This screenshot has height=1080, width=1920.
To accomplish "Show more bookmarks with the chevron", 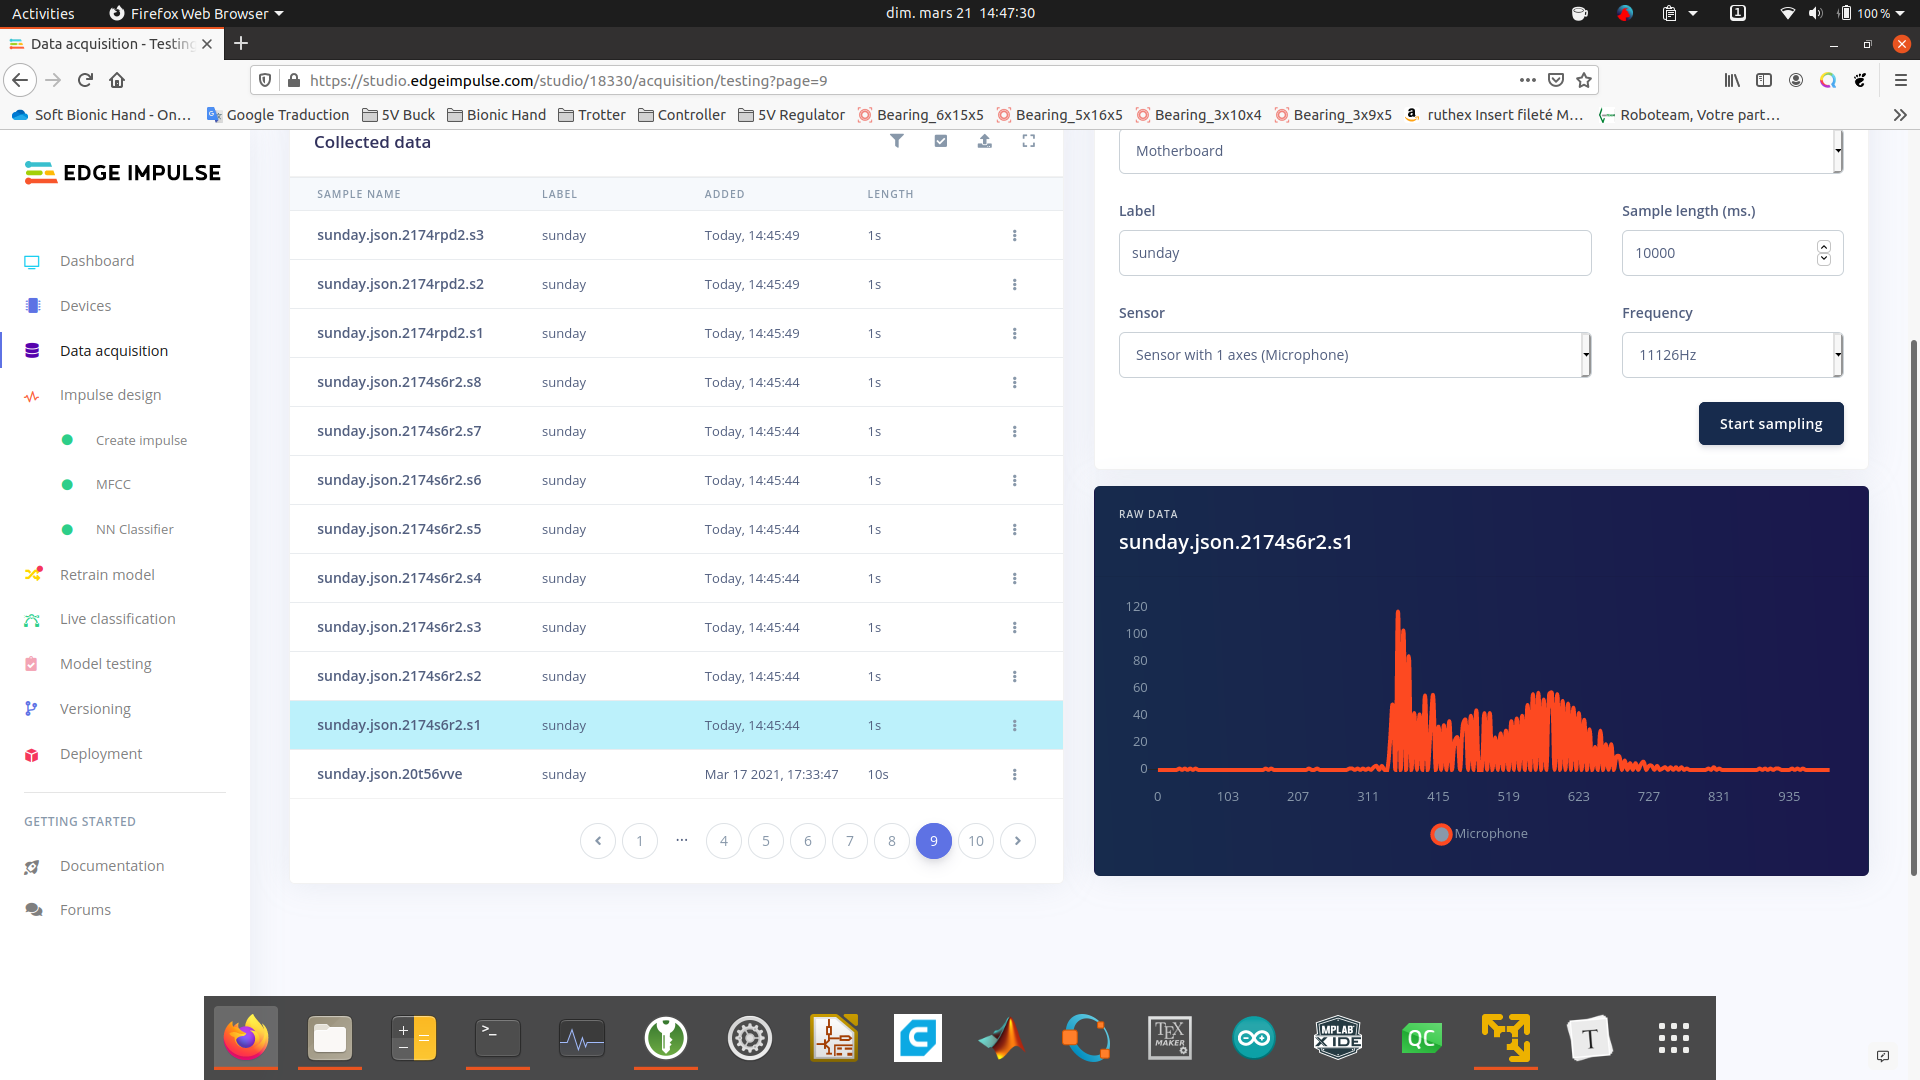I will [1900, 115].
